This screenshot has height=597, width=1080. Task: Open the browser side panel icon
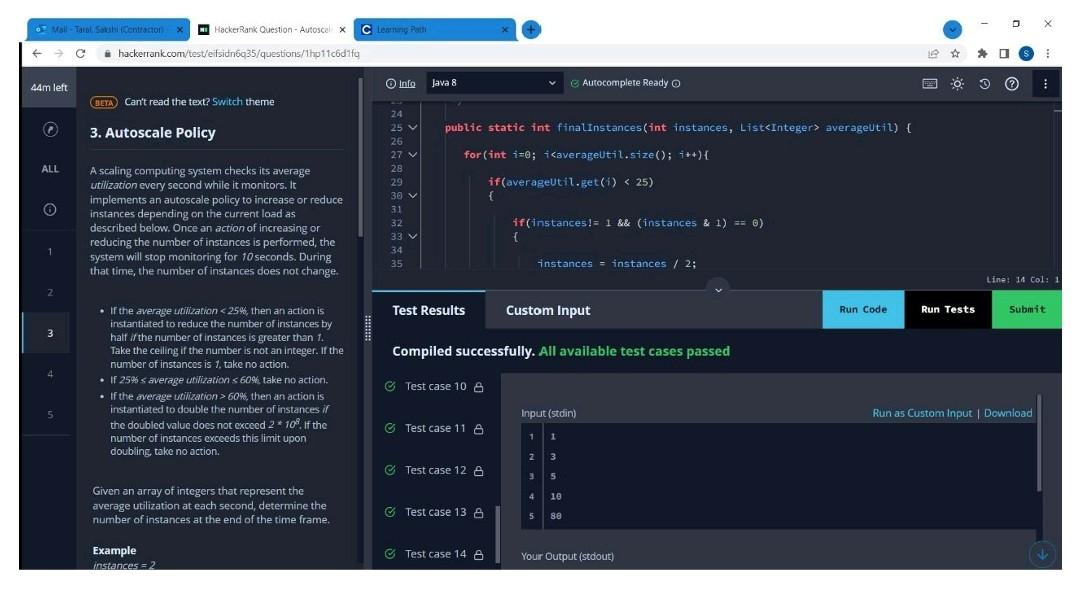[x=1004, y=53]
